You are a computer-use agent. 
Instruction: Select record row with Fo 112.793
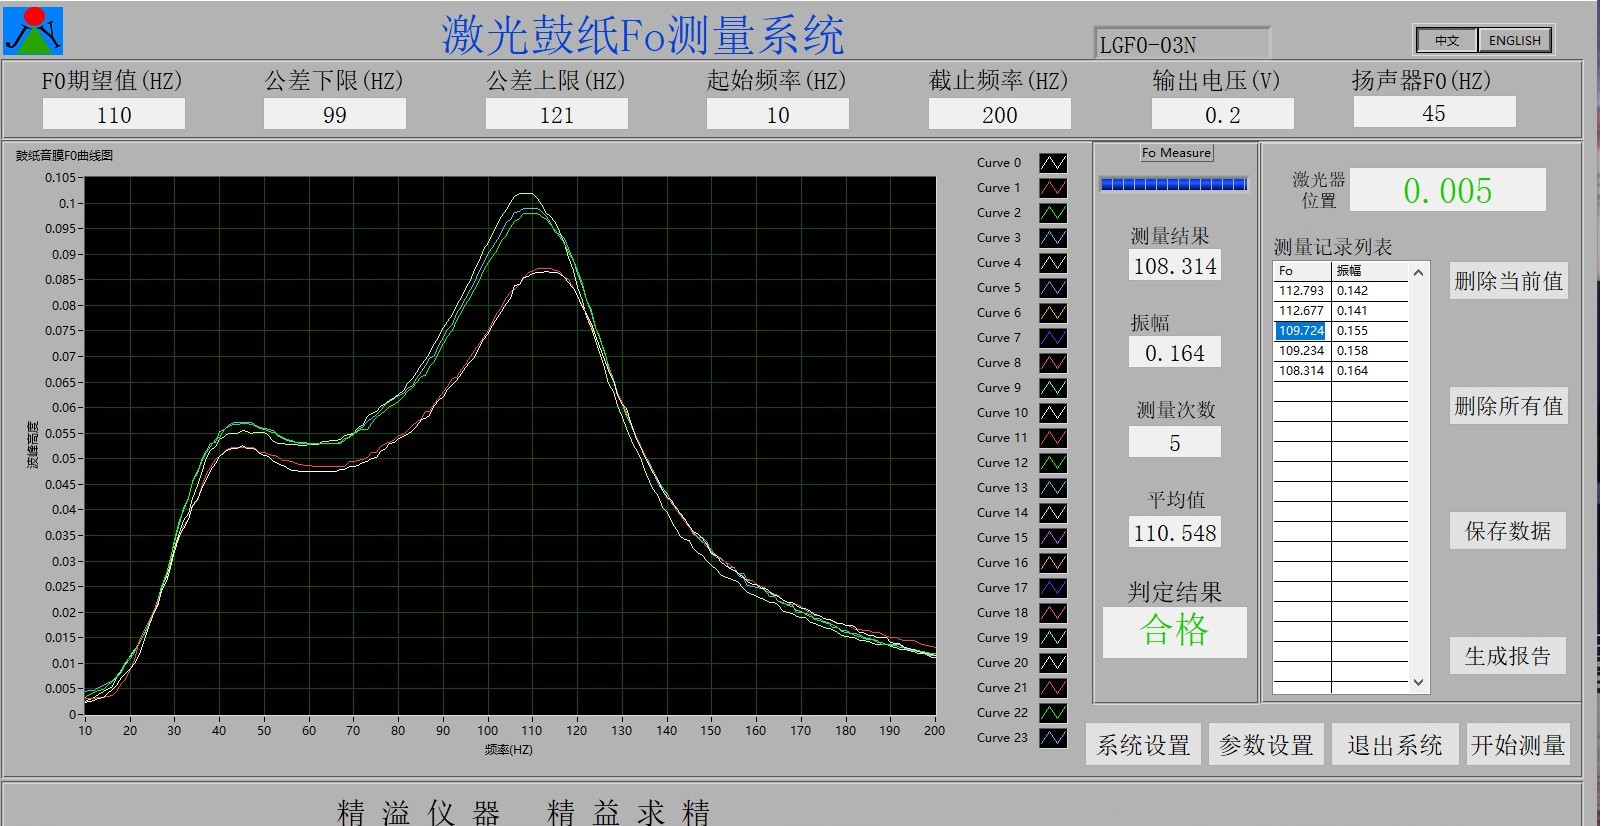1341,291
